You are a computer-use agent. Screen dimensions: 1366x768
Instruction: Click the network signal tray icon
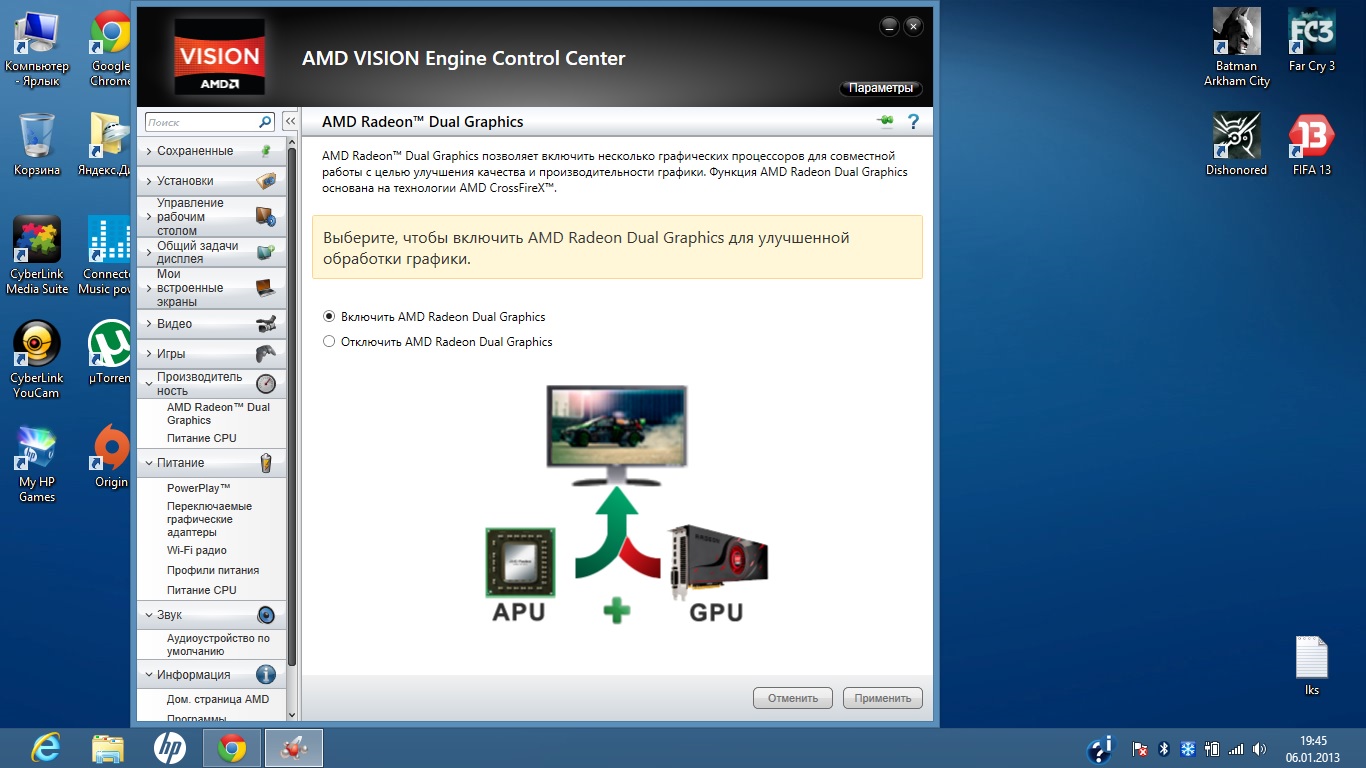point(1236,748)
